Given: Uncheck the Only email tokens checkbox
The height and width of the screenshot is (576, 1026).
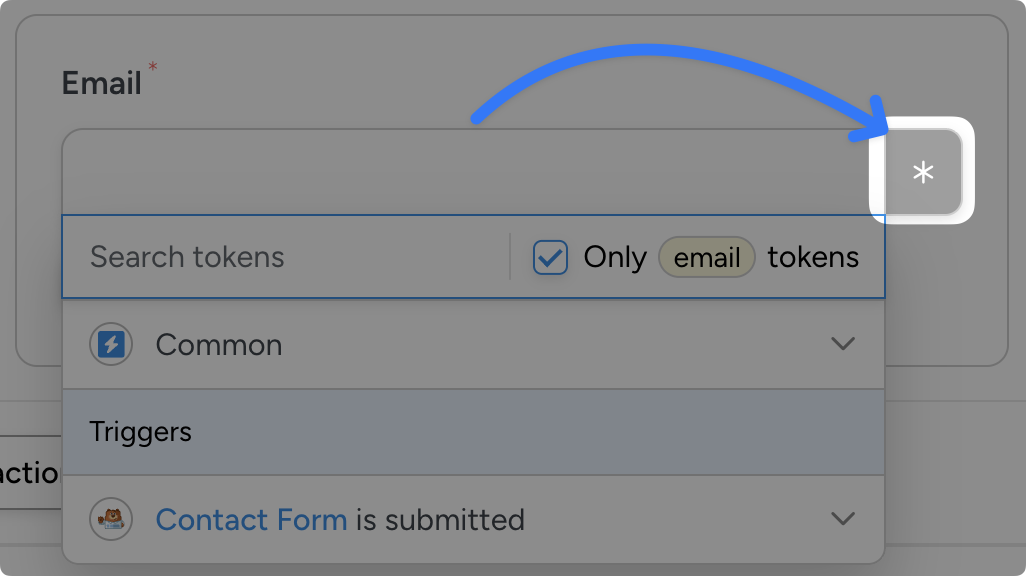Looking at the screenshot, I should 550,257.
